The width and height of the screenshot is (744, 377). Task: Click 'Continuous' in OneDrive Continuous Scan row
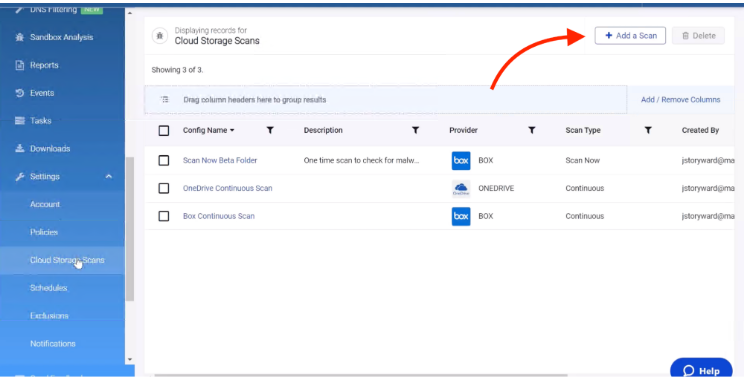click(585, 188)
